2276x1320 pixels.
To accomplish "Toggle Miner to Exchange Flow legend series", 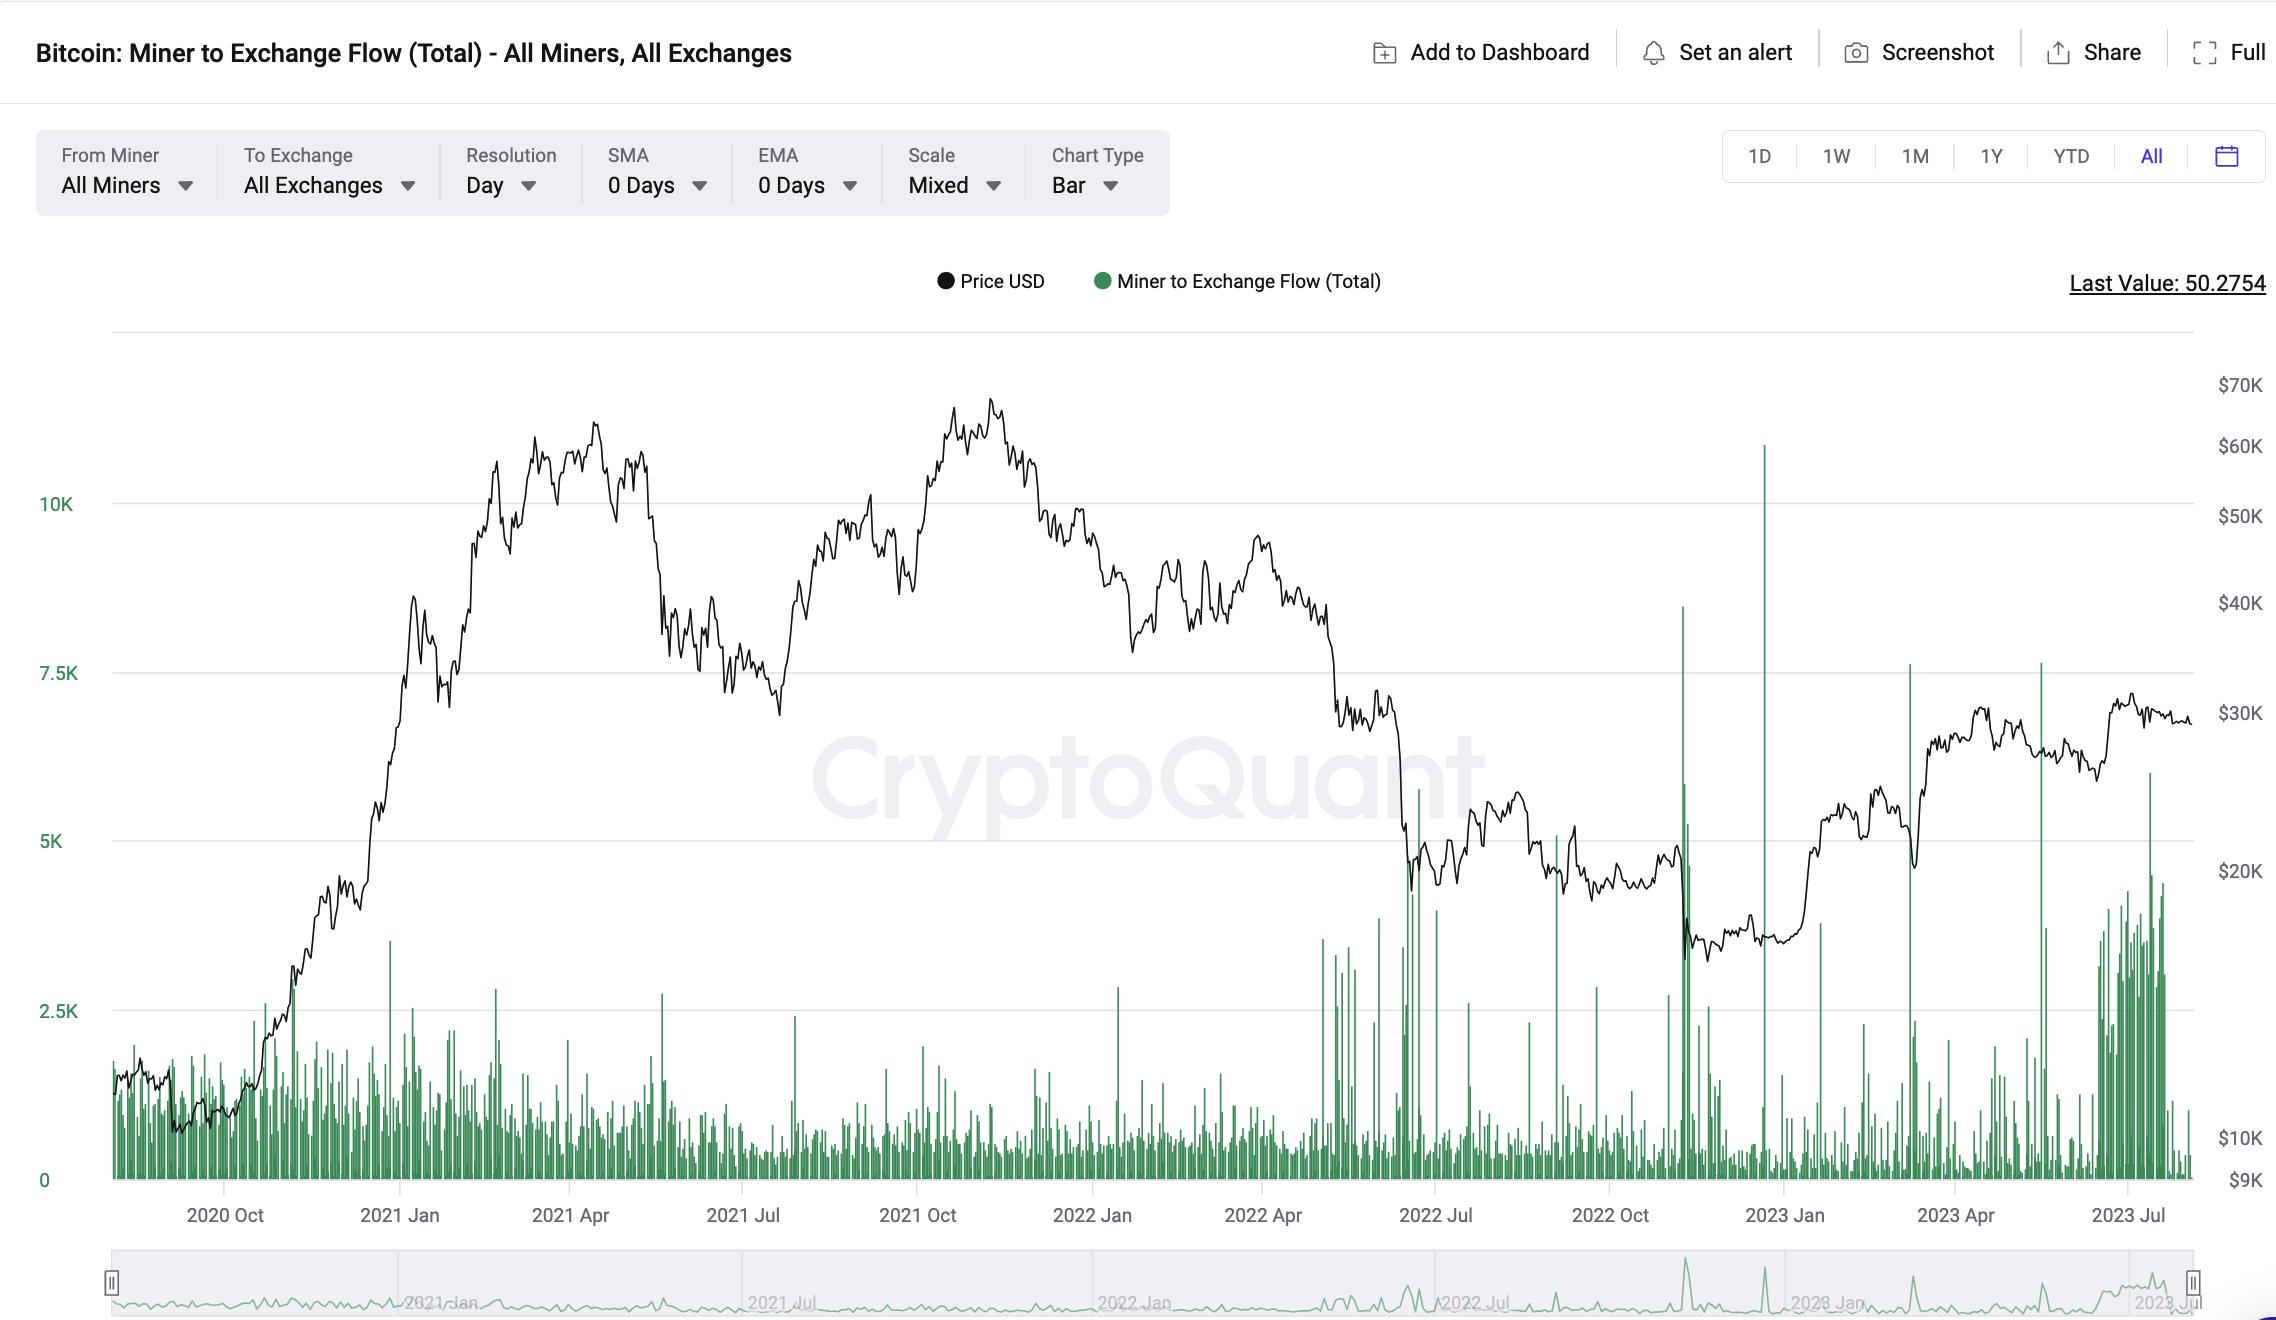I will (x=1237, y=281).
